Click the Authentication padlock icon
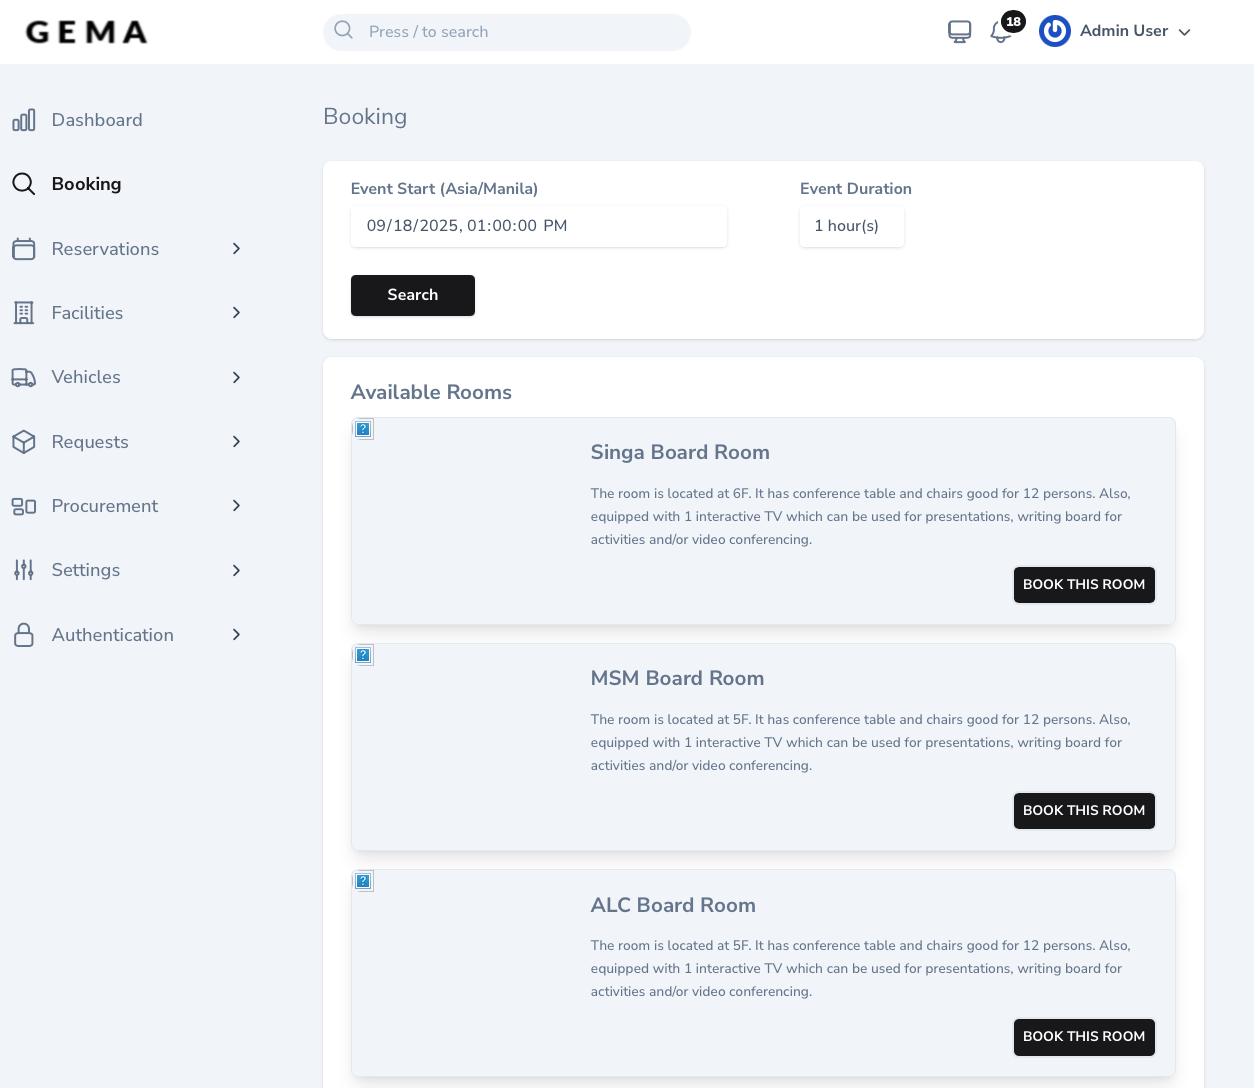 point(23,634)
